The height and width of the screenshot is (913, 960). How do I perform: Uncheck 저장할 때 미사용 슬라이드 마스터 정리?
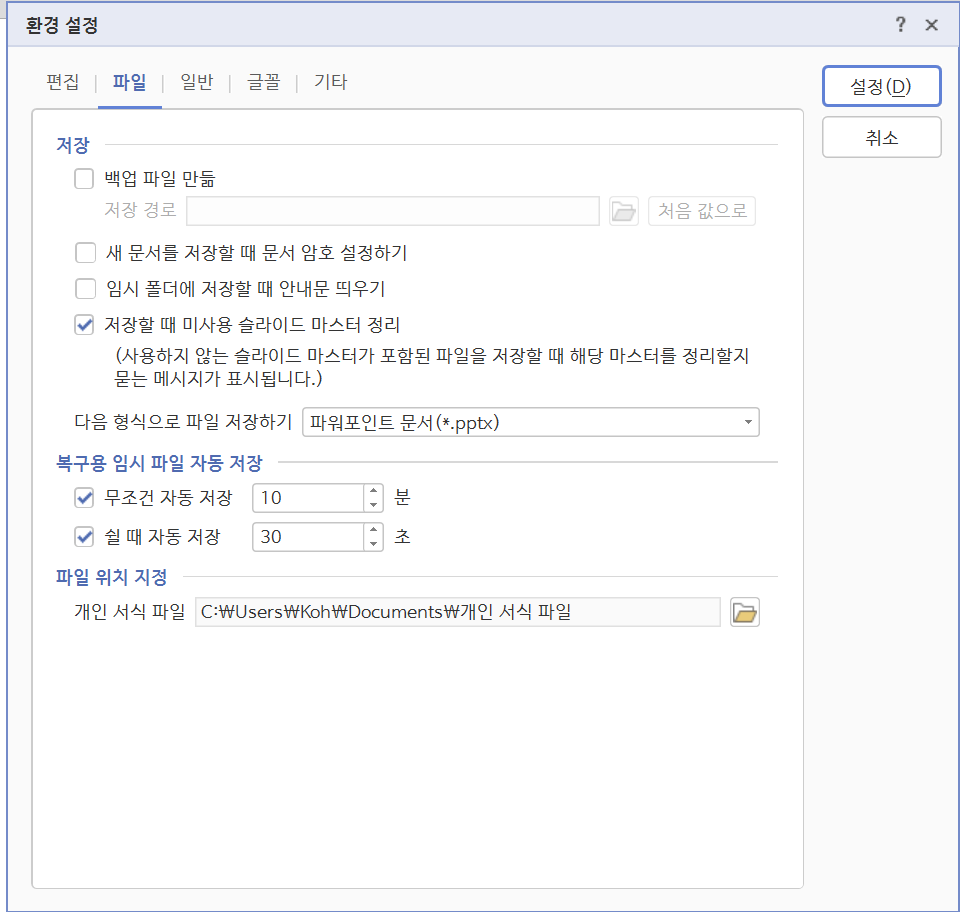[x=84, y=325]
